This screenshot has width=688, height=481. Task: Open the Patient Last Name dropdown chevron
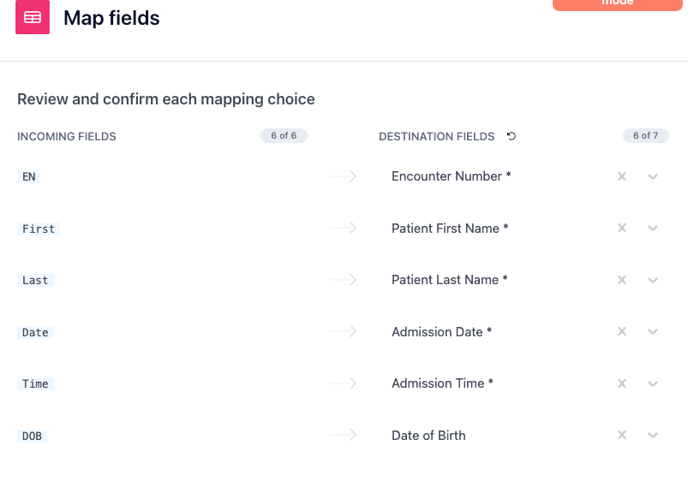653,280
